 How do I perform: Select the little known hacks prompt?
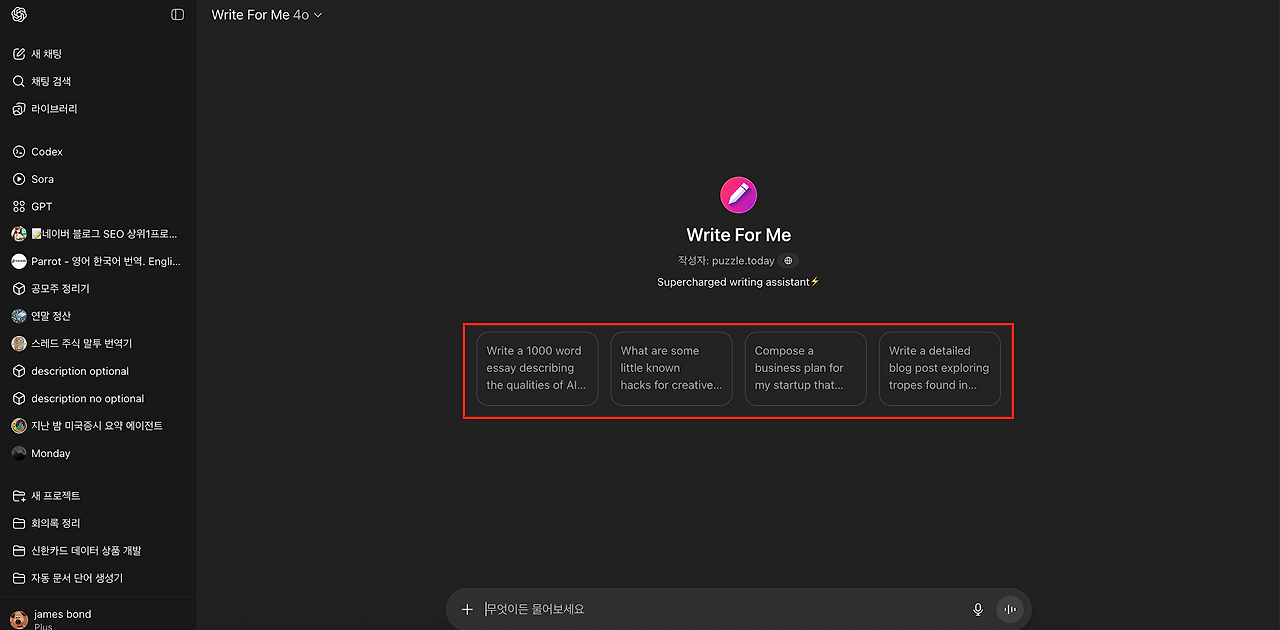[671, 369]
